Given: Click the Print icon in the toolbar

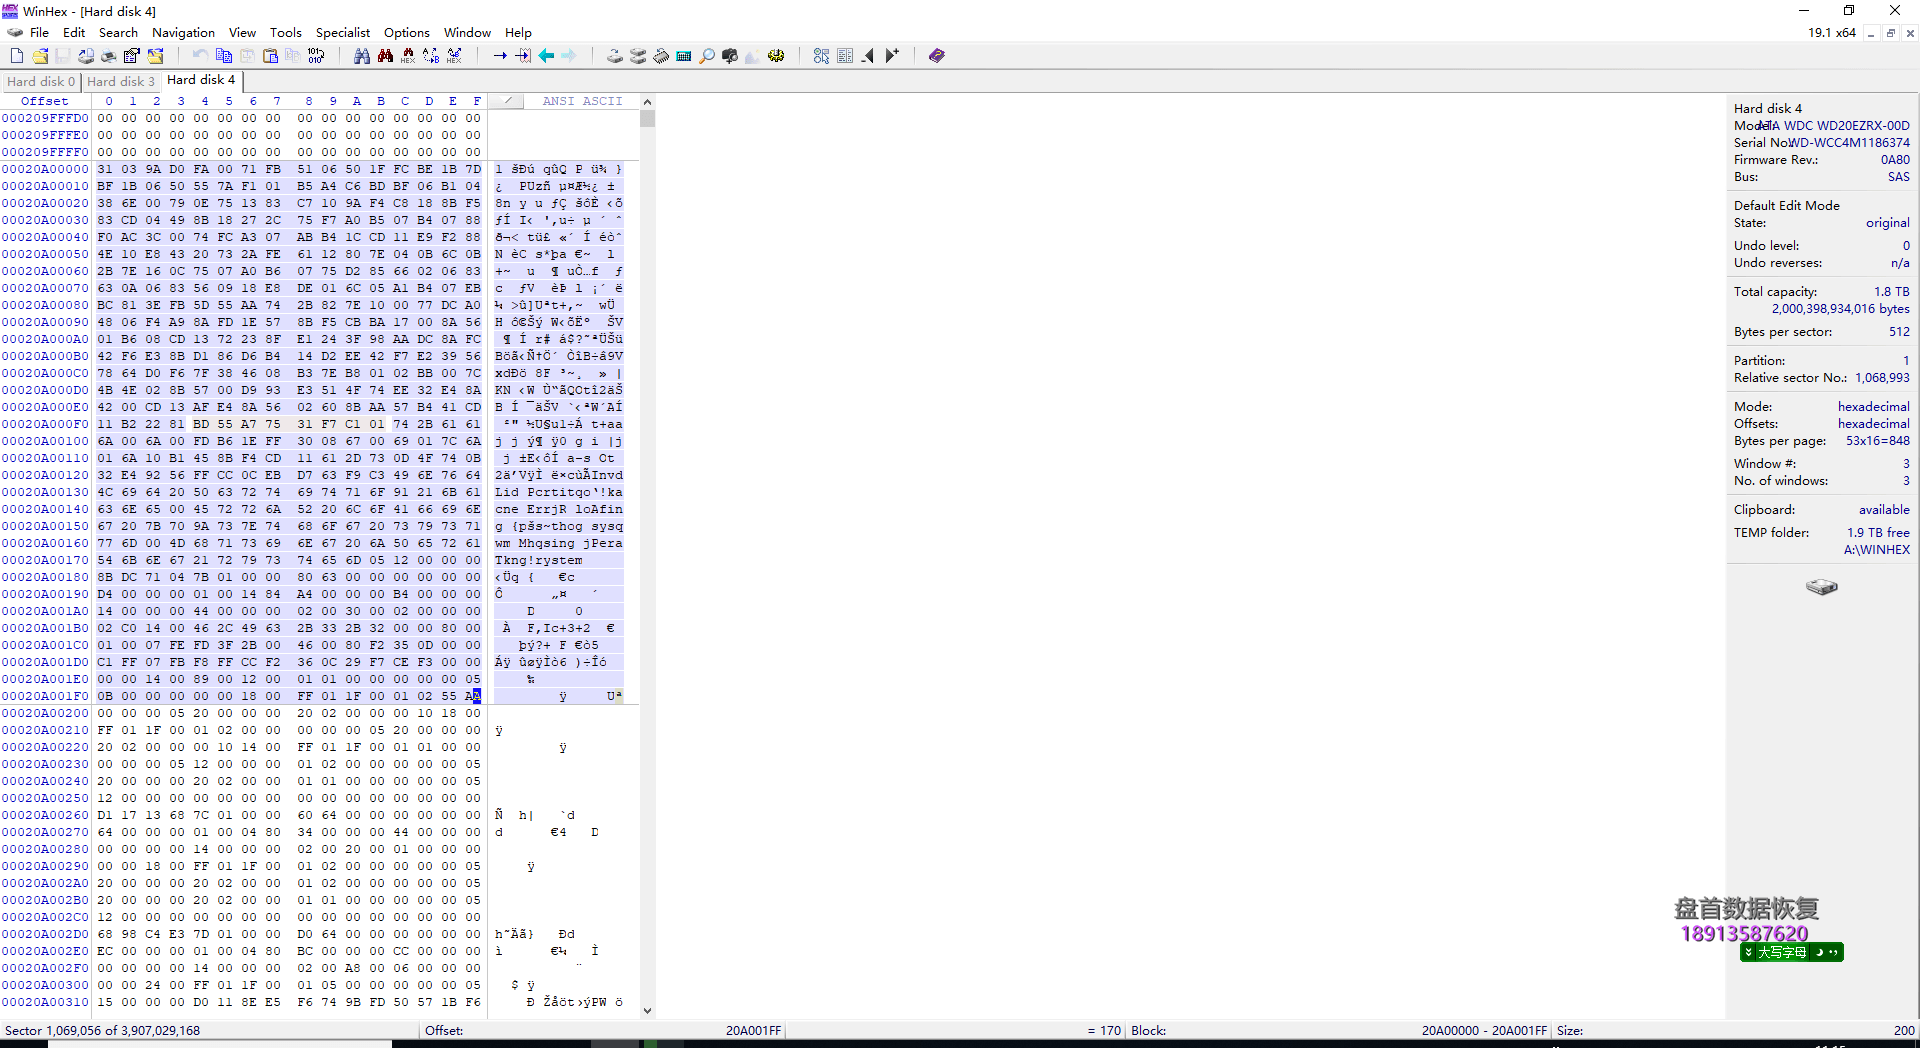Looking at the screenshot, I should click(108, 56).
